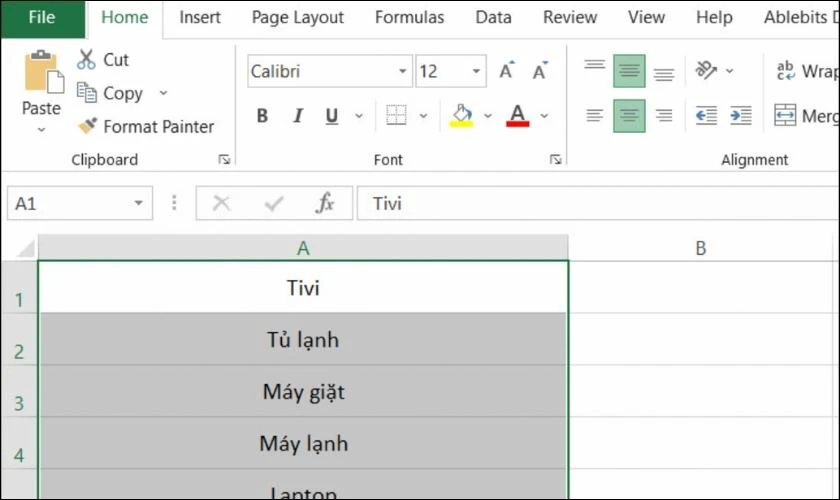Open the Borders grid icon
The image size is (840, 500).
coord(396,115)
